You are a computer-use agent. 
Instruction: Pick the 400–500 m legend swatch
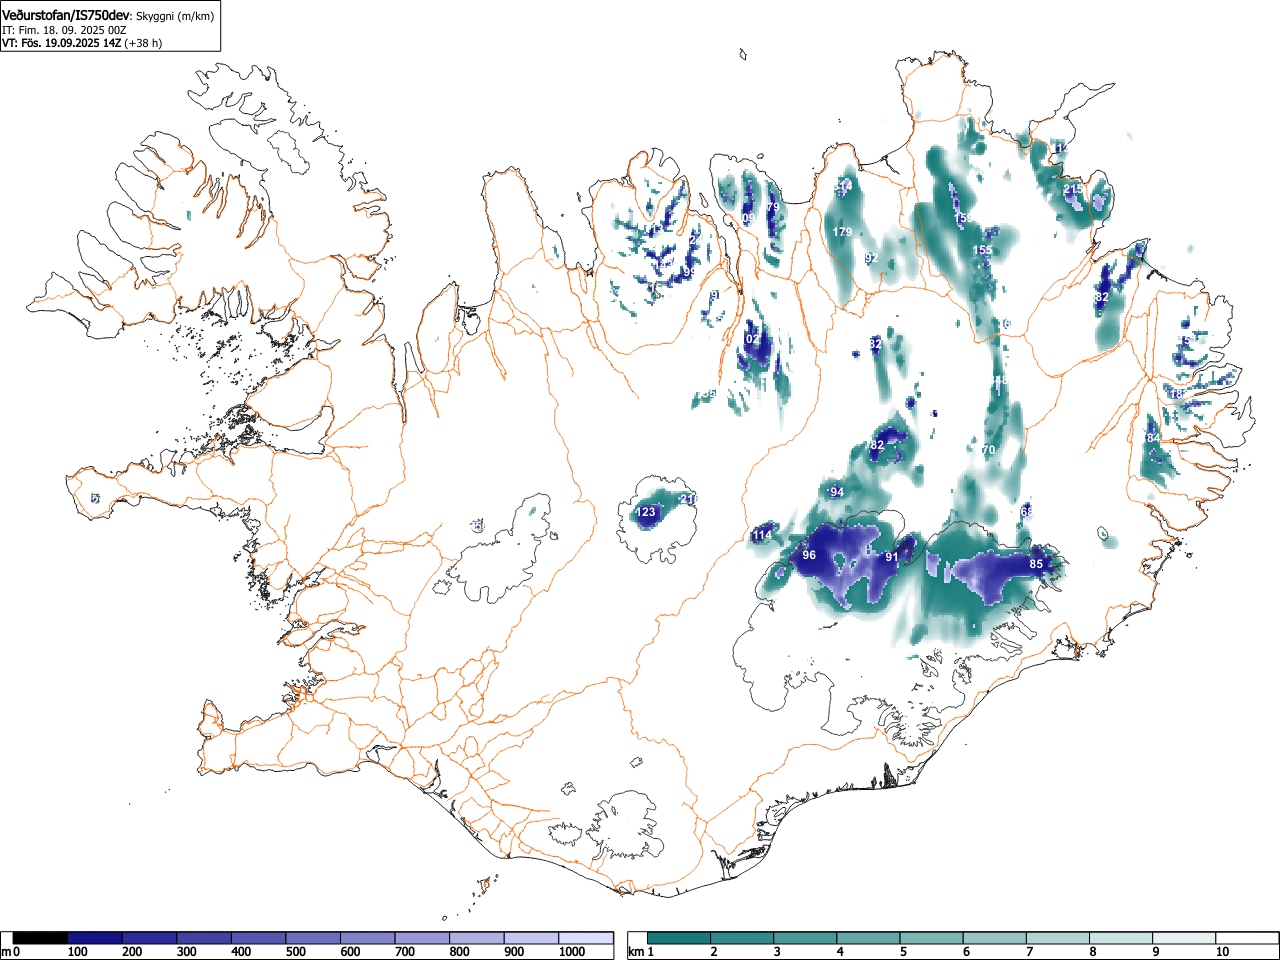(x=259, y=938)
